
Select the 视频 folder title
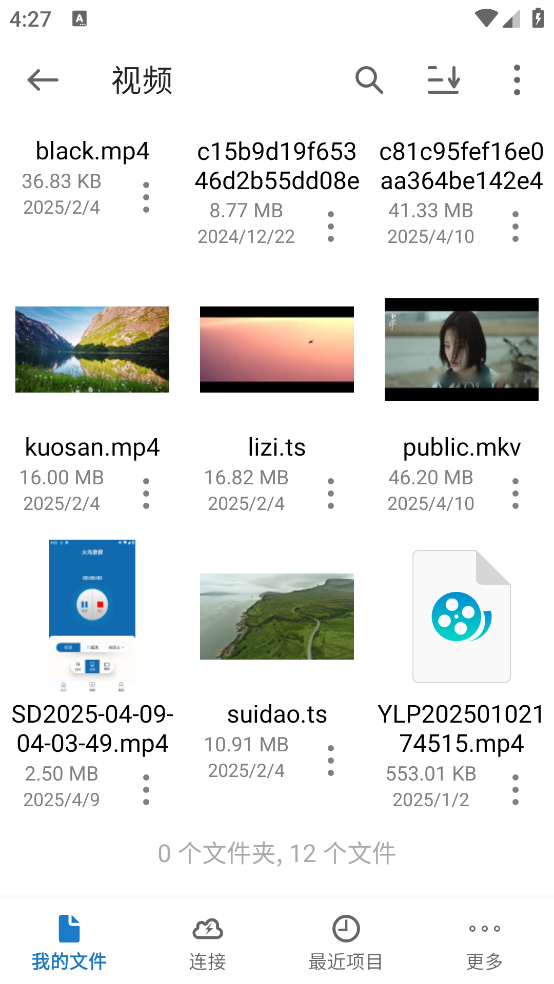142,80
